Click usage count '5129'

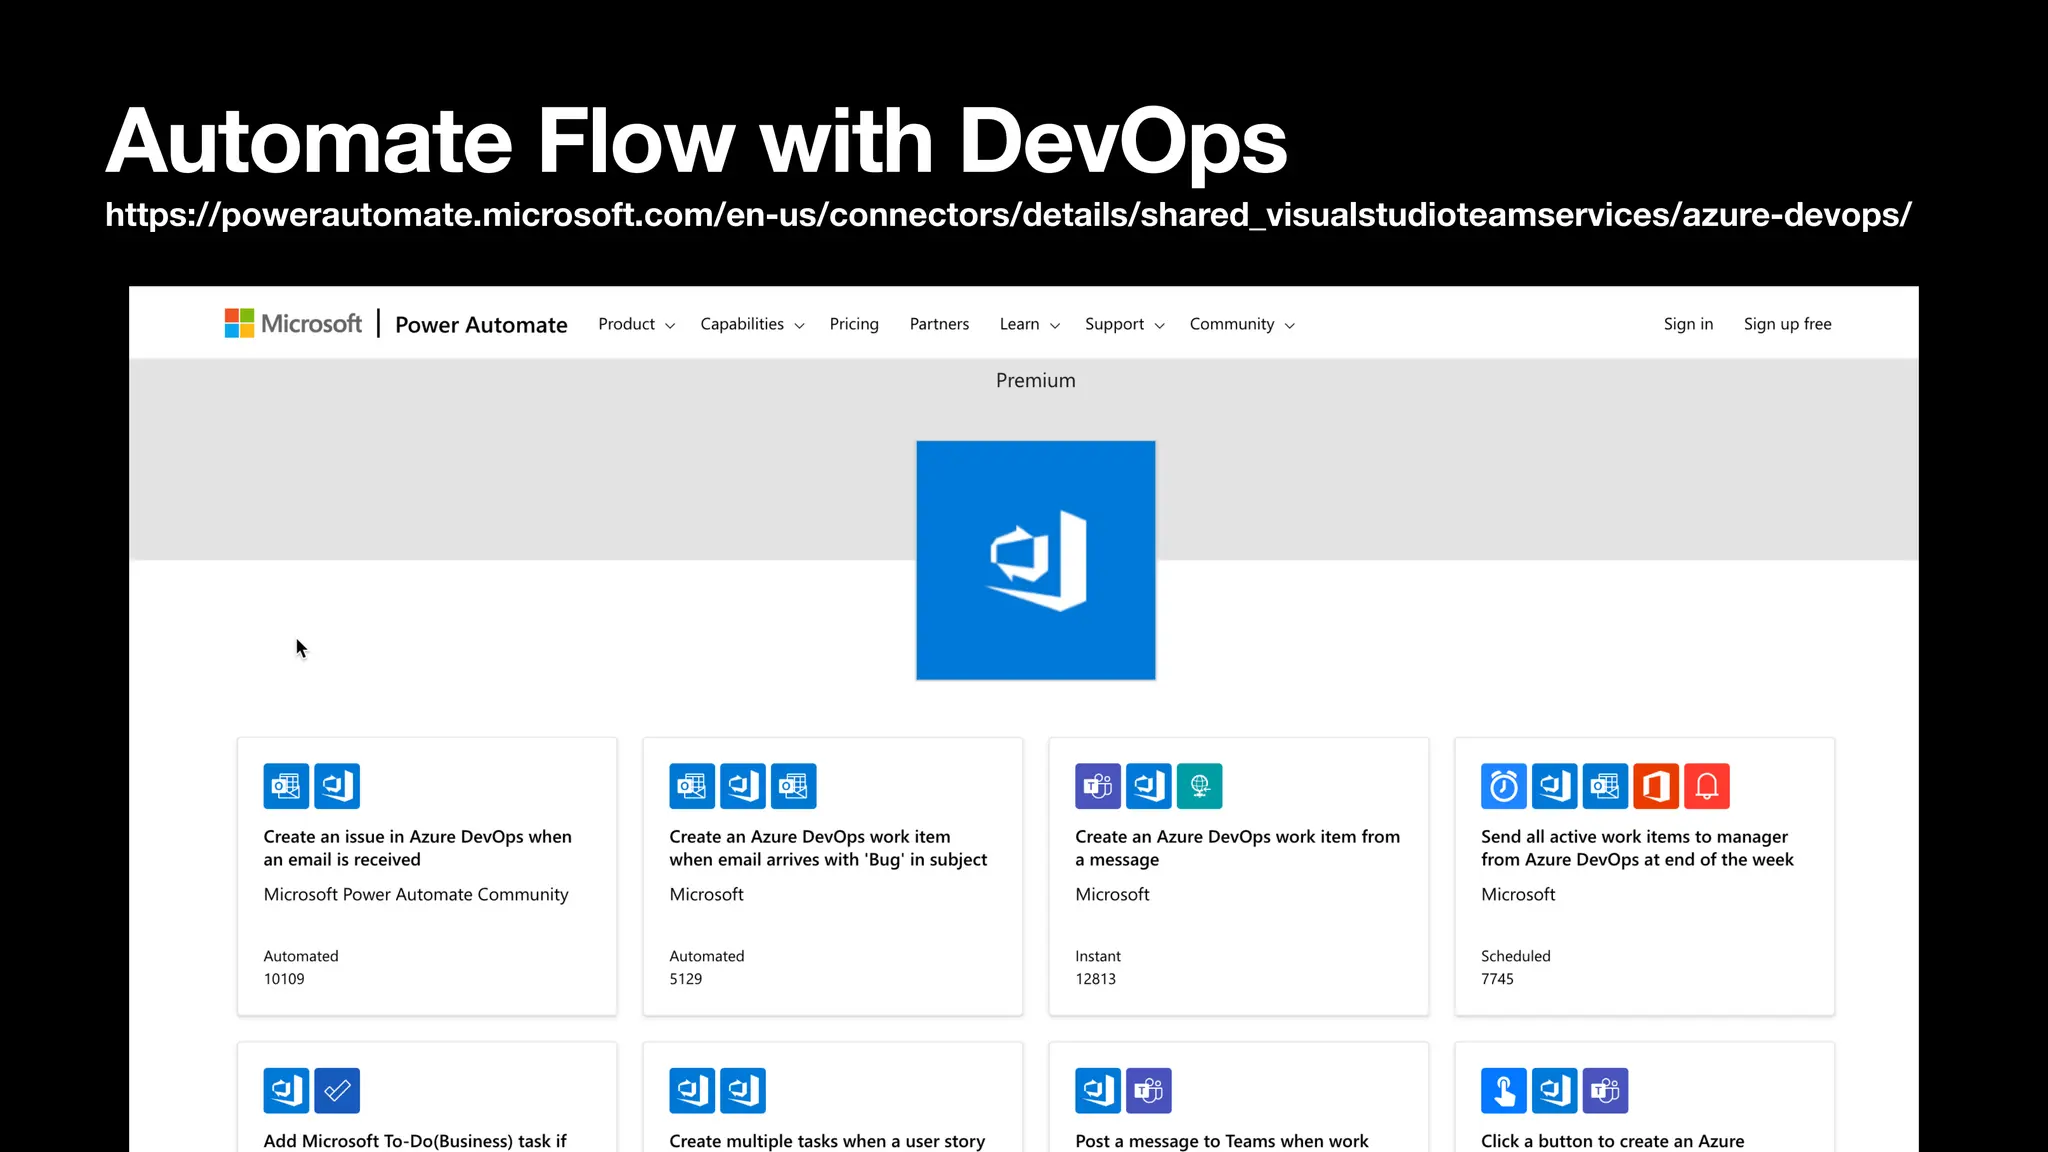[686, 979]
